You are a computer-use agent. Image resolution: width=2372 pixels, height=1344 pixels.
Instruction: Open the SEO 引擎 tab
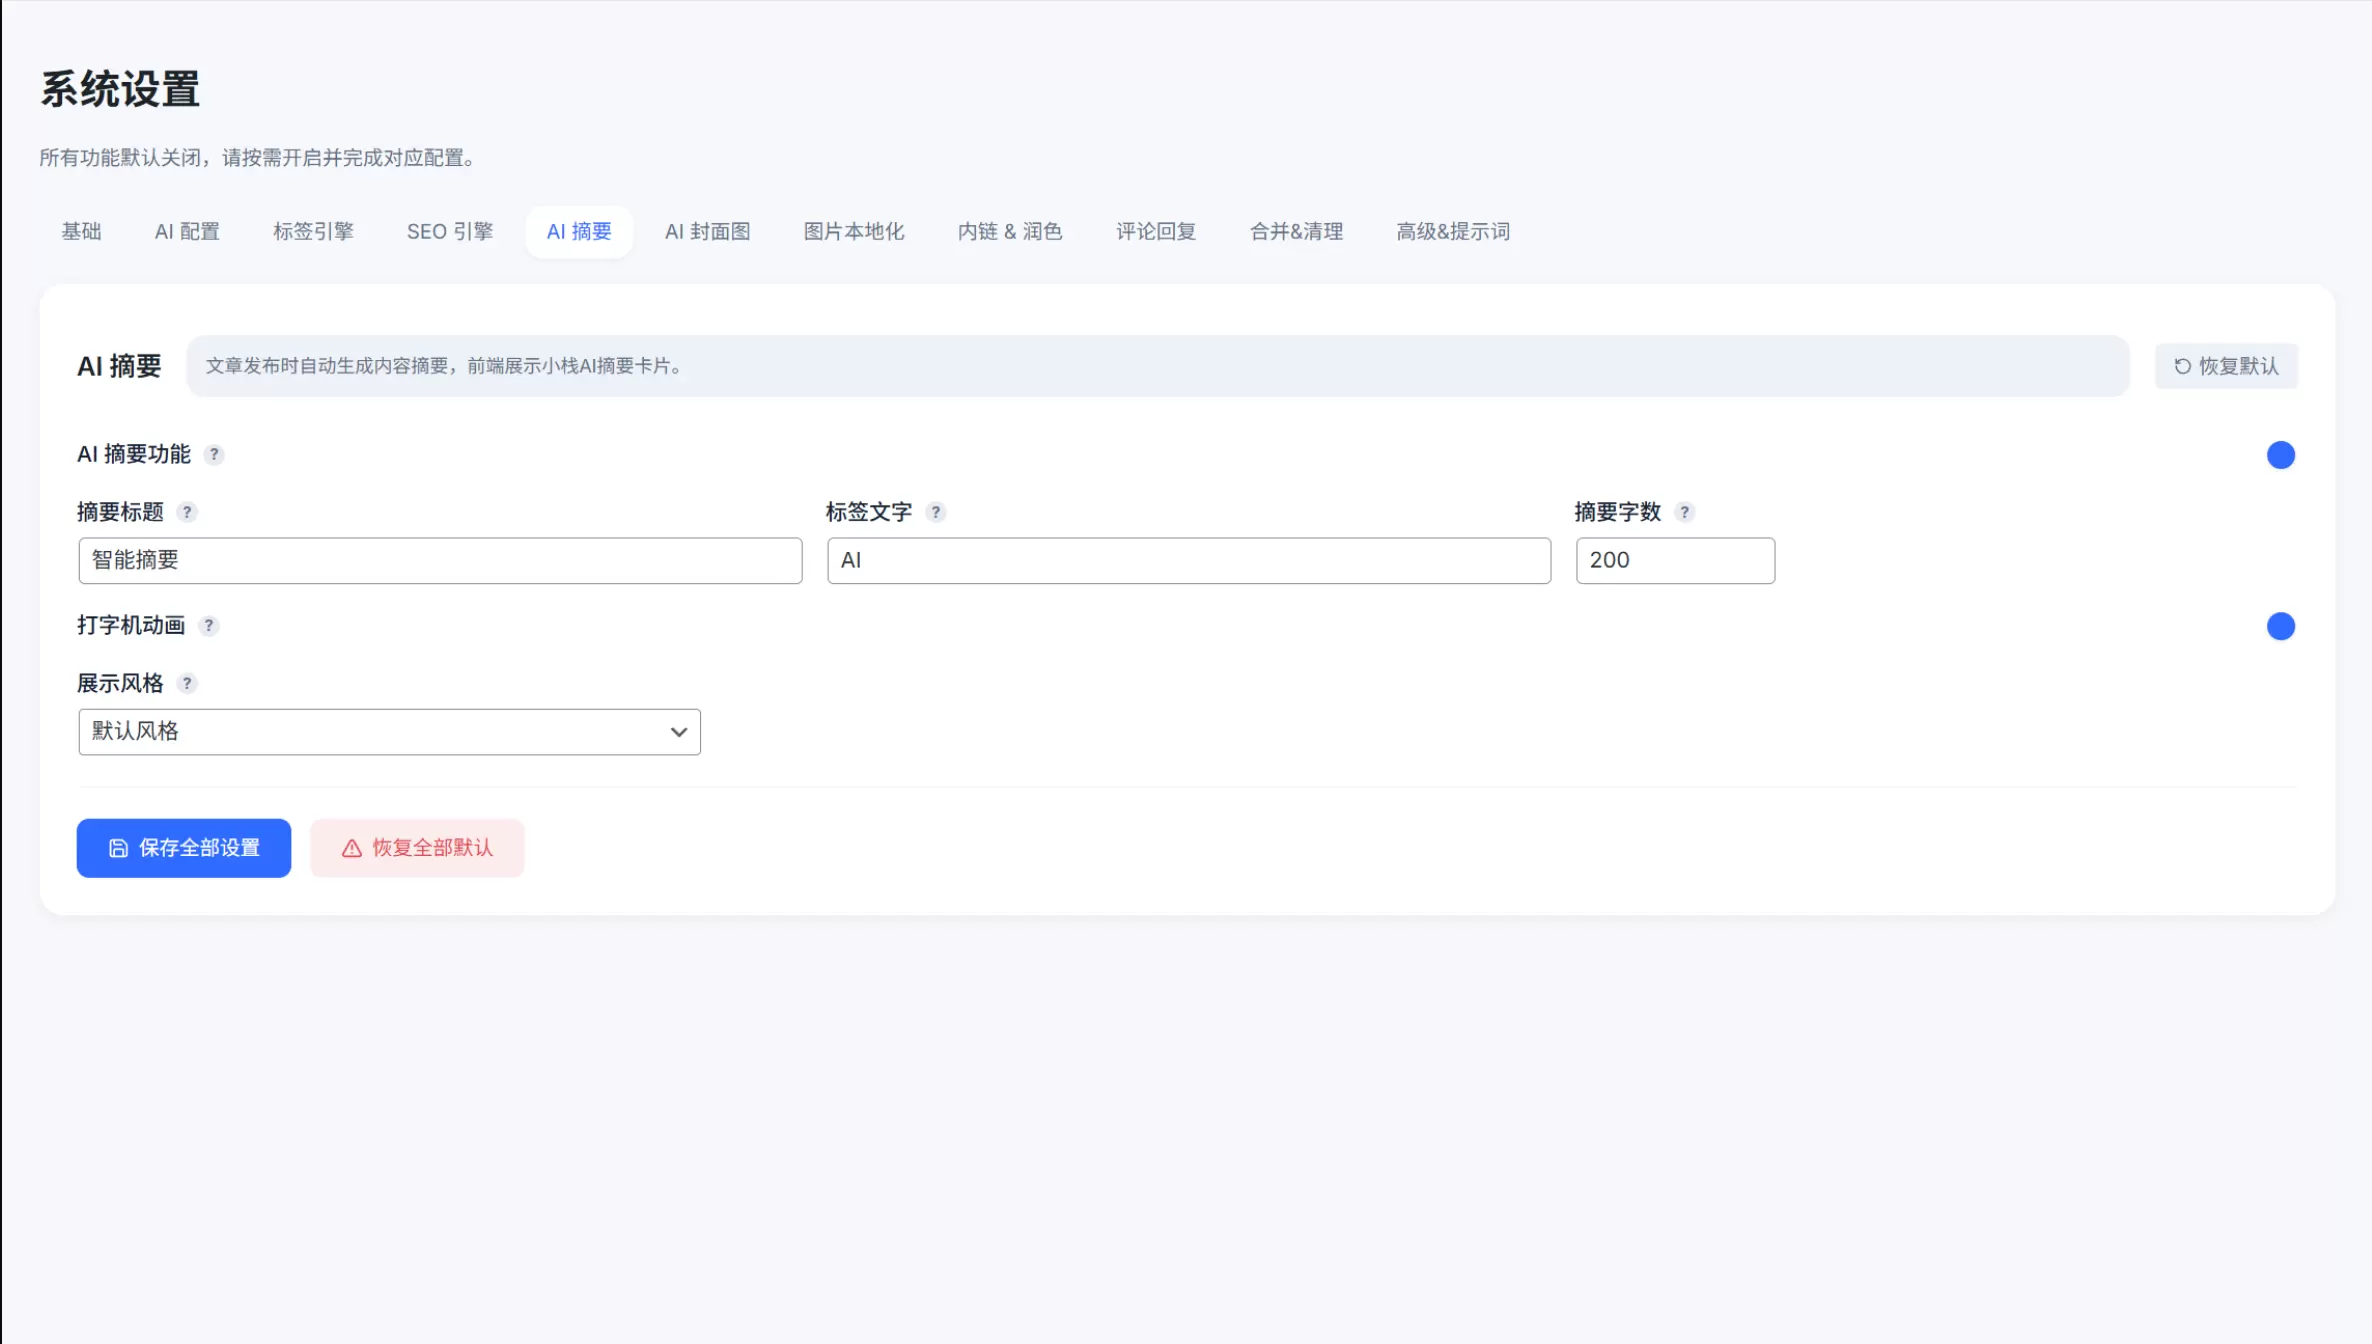[x=450, y=232]
